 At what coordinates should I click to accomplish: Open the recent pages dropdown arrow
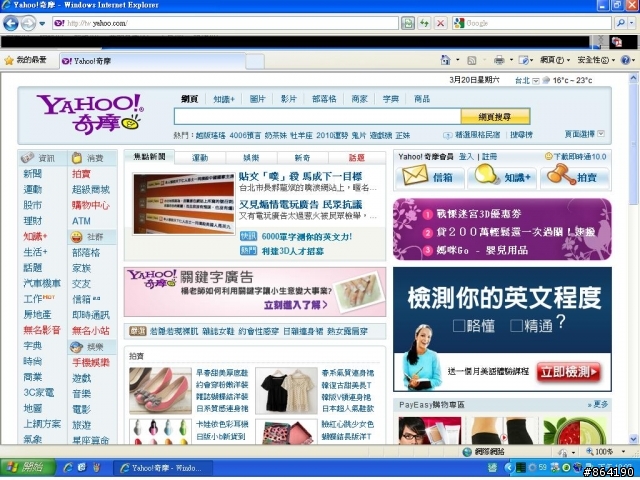[x=42, y=24]
